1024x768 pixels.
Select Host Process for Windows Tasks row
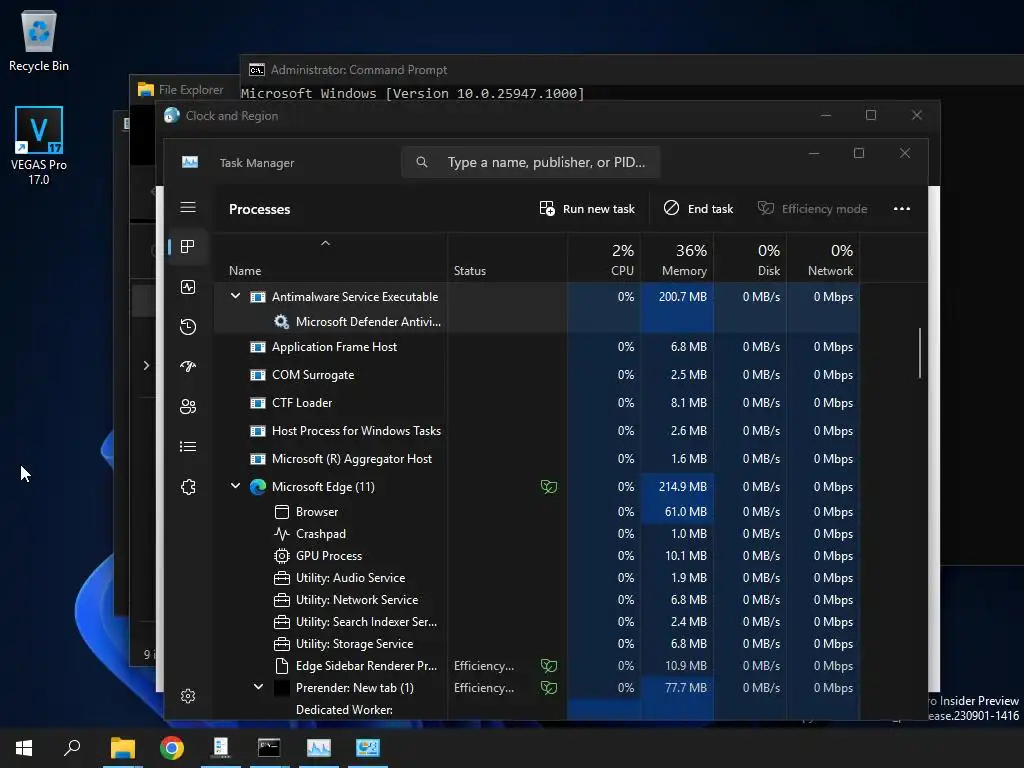[x=537, y=431]
